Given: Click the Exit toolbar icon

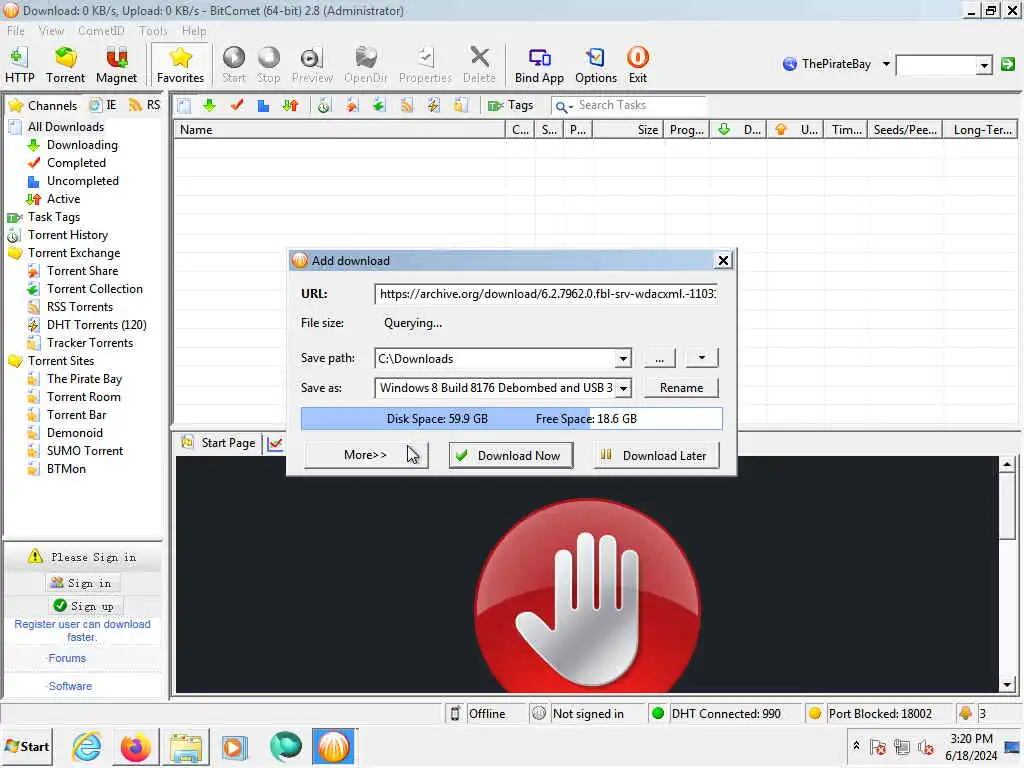Looking at the screenshot, I should click(x=637, y=65).
